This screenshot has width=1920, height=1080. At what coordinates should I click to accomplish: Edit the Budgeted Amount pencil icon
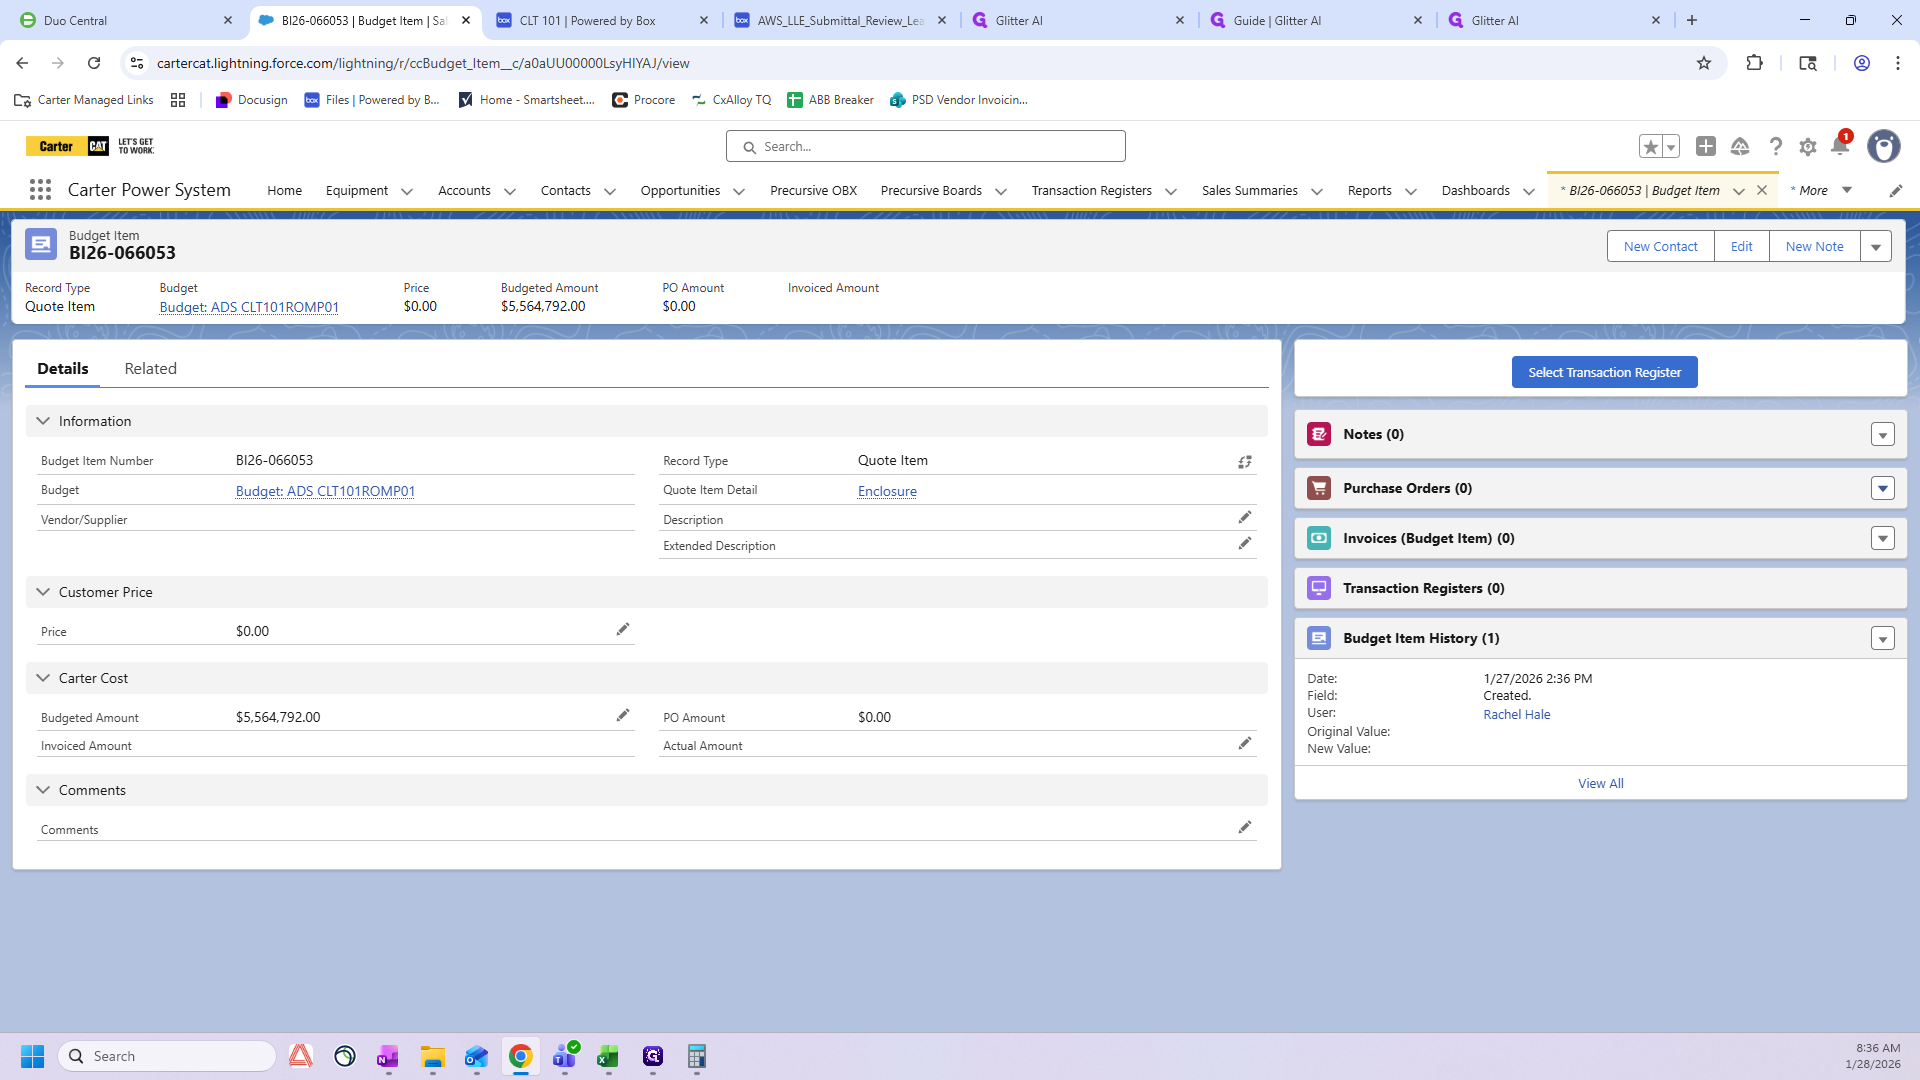[x=623, y=715]
